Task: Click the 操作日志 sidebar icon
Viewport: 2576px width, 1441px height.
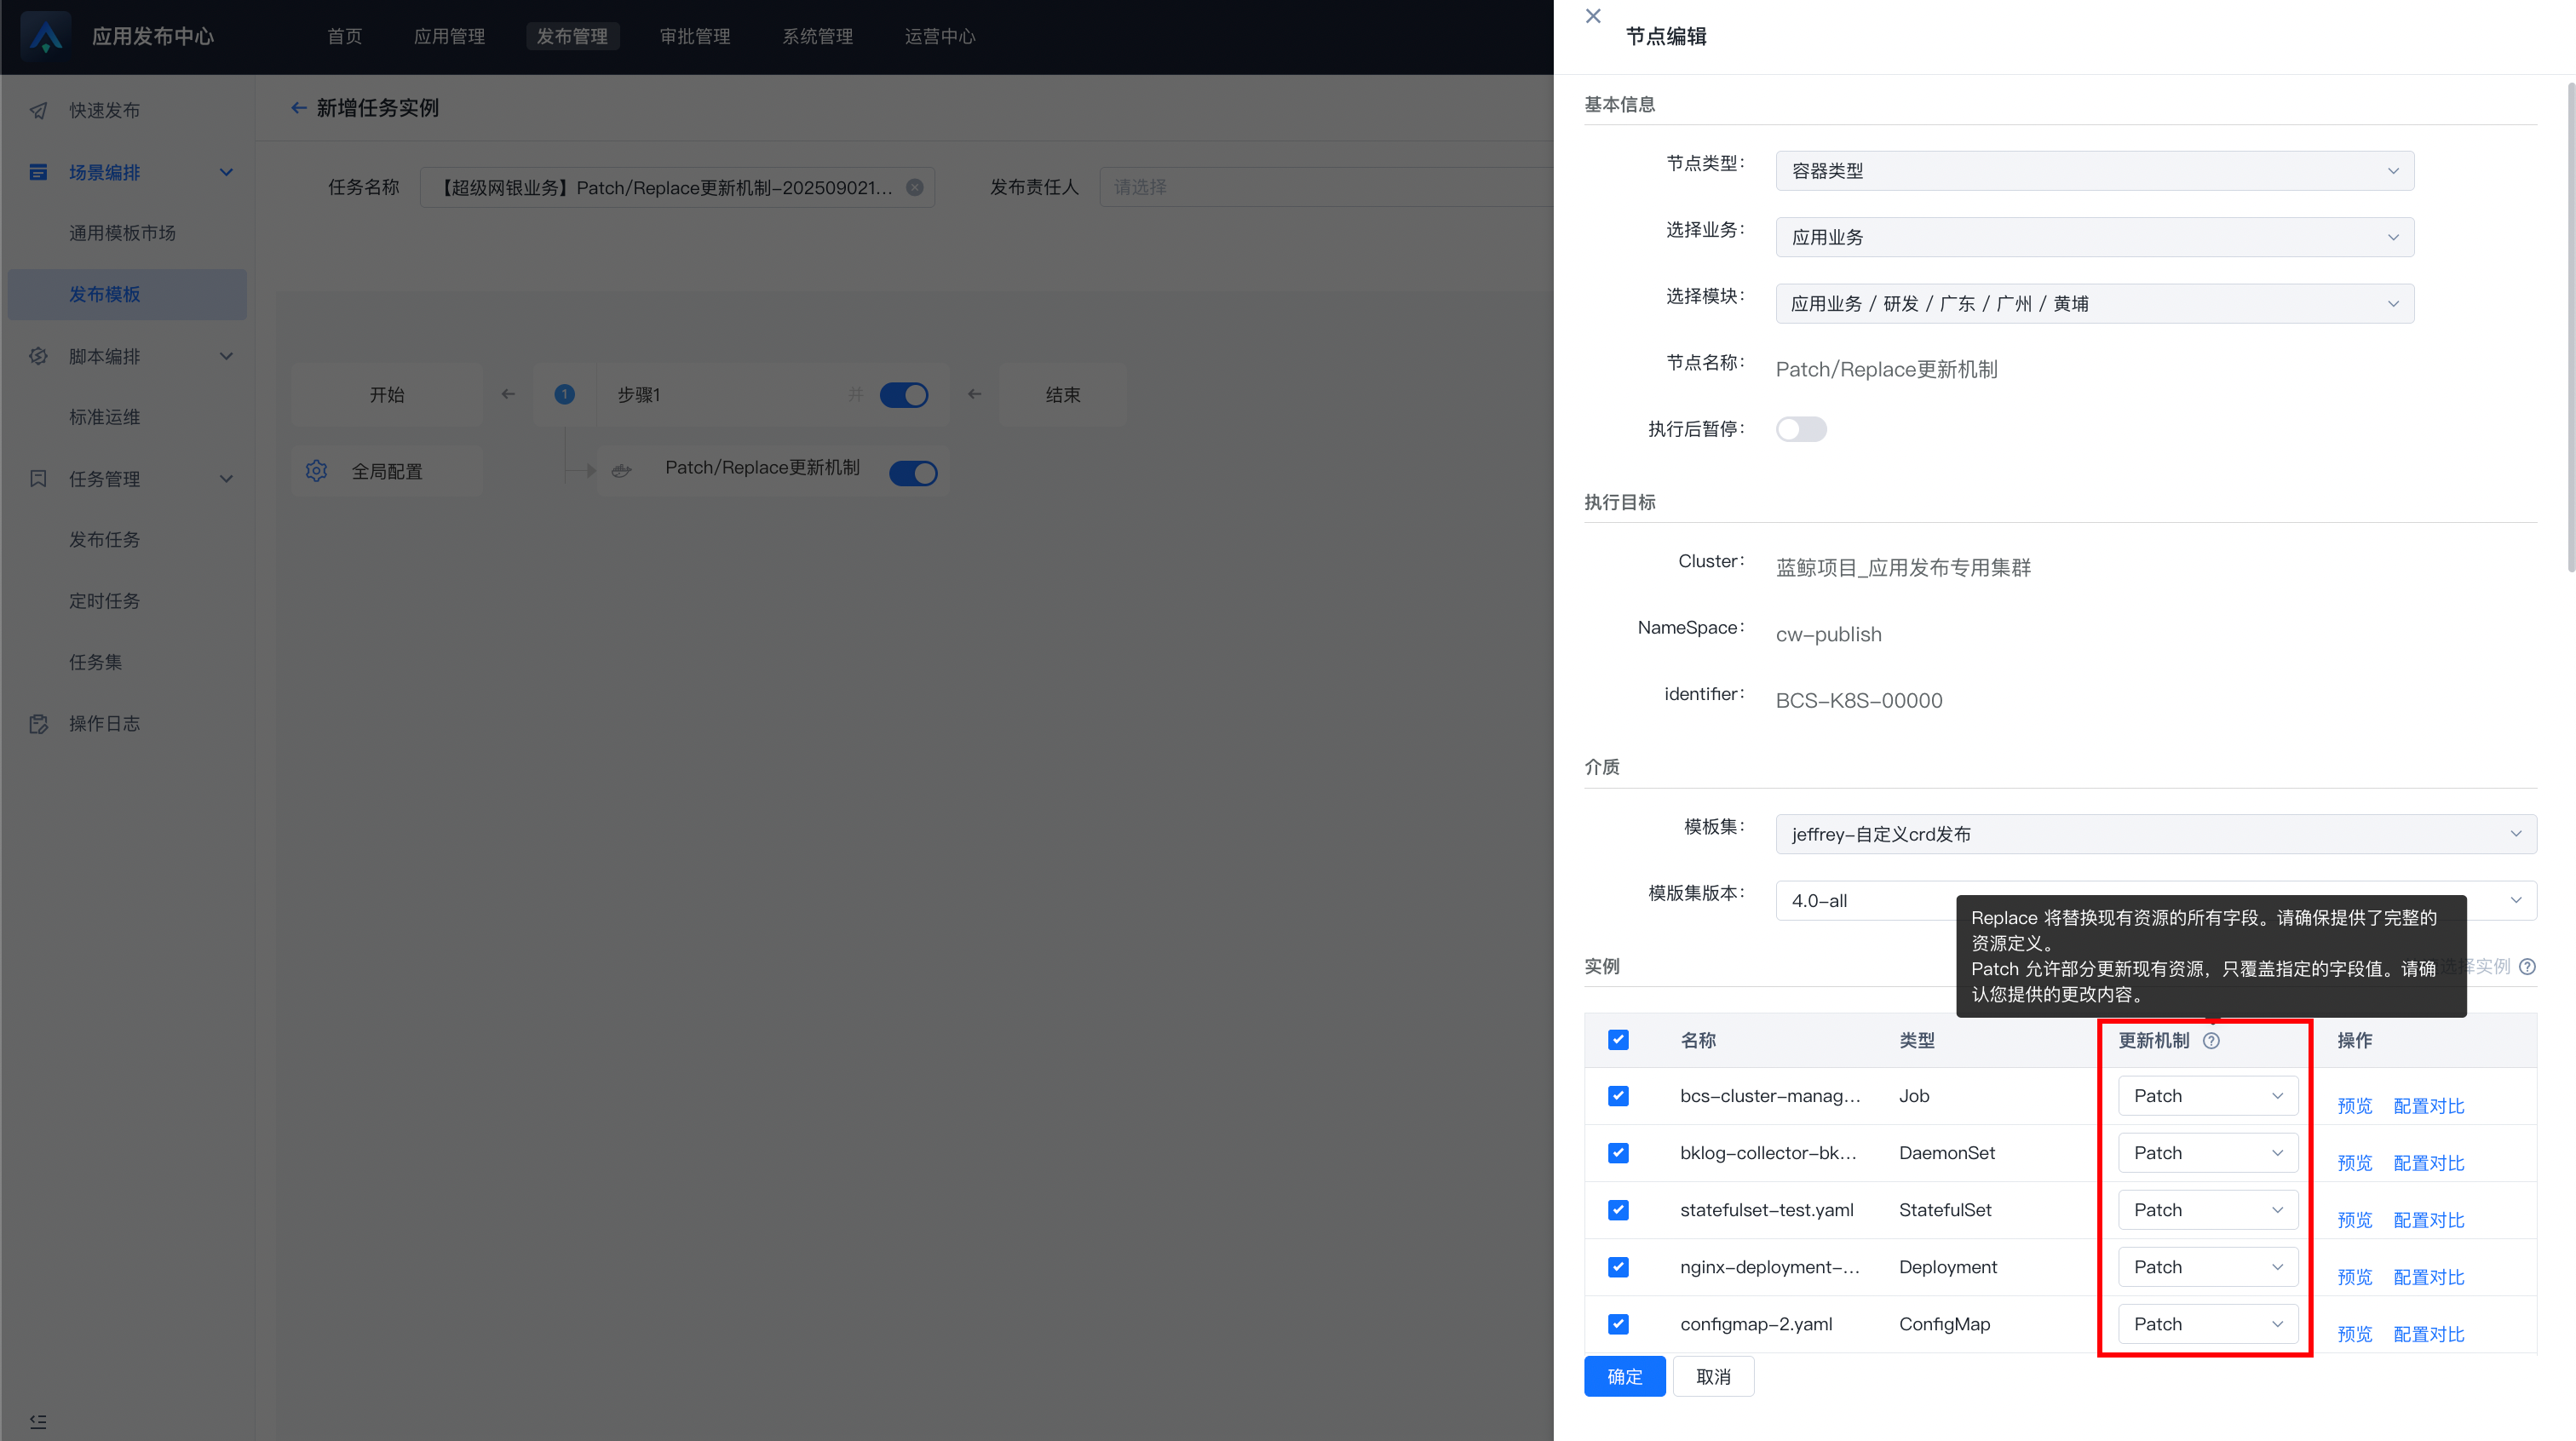Action: 38,723
